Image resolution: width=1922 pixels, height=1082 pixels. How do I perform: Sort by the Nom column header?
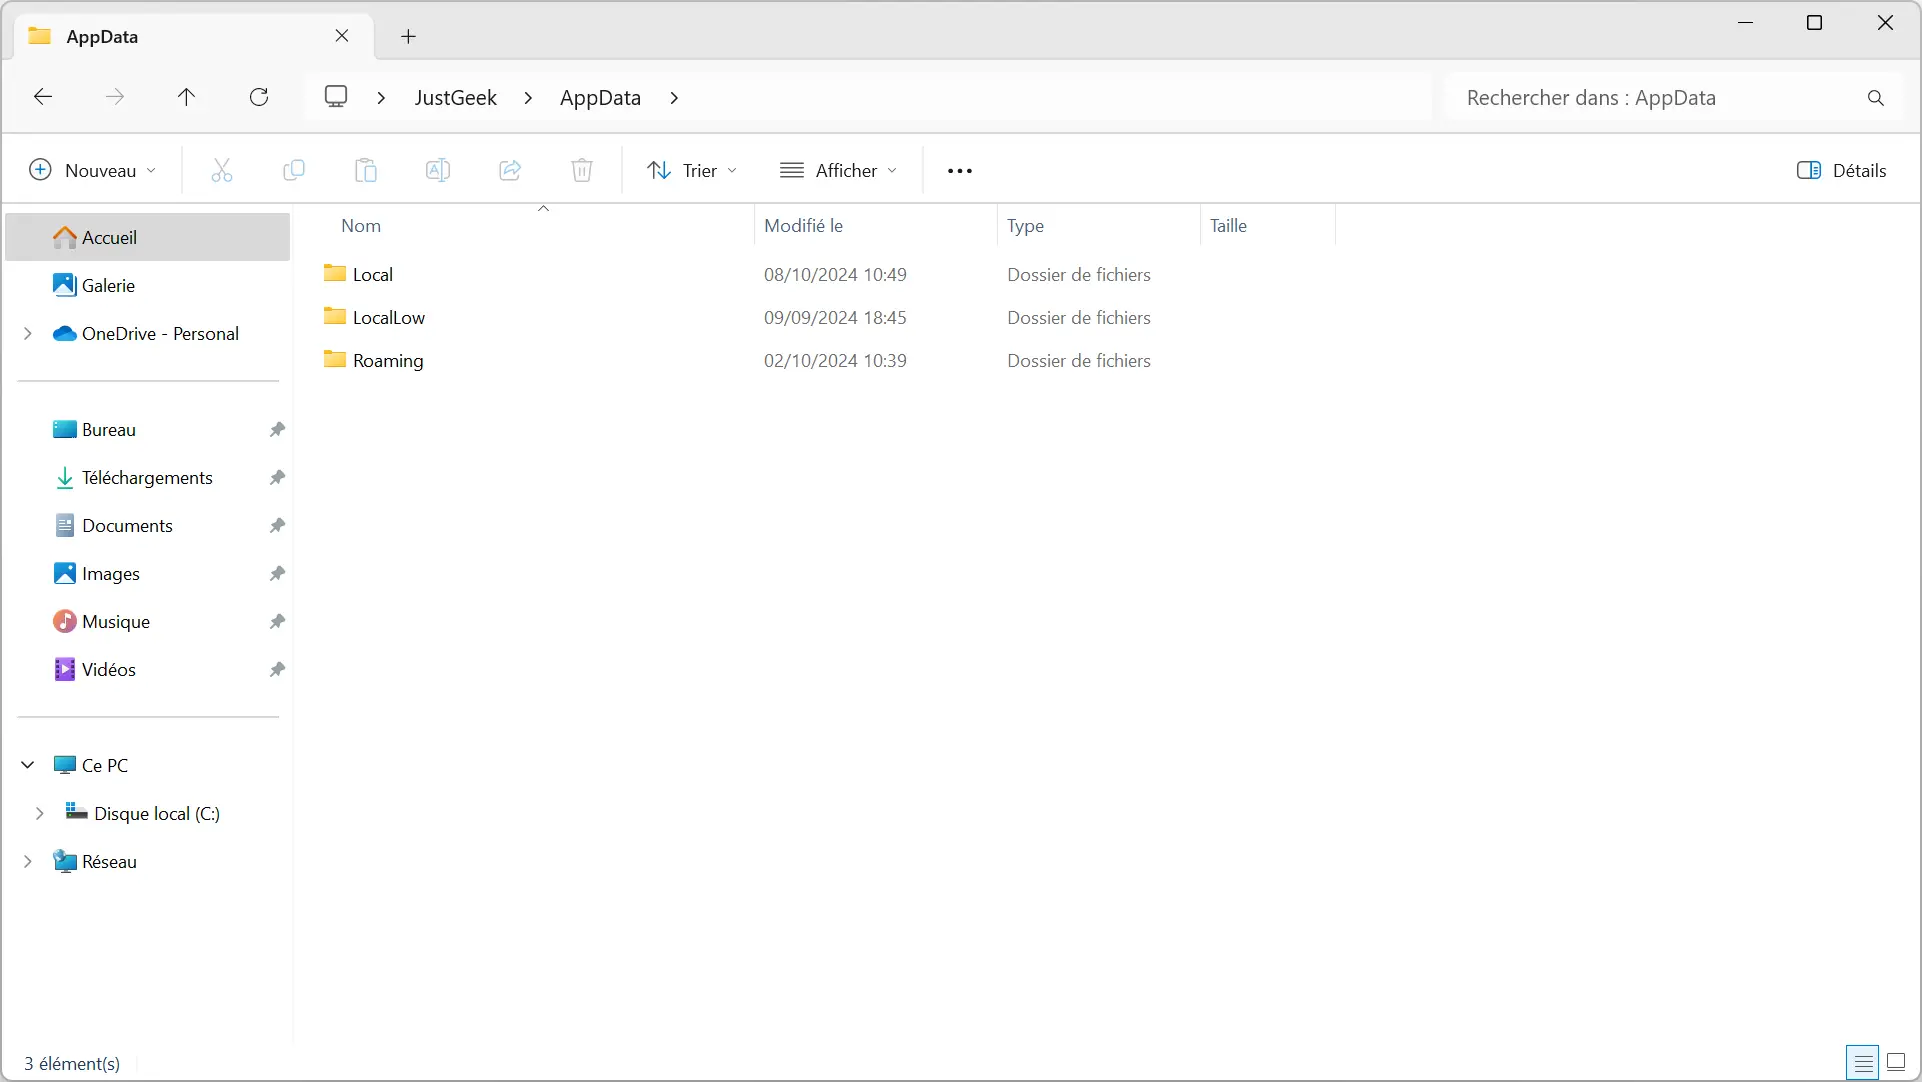click(361, 226)
